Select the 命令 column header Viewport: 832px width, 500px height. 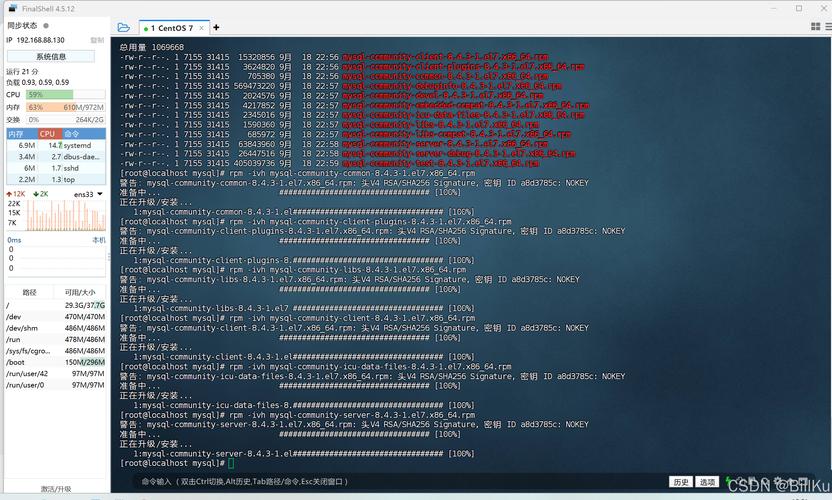pyautogui.click(x=72, y=133)
